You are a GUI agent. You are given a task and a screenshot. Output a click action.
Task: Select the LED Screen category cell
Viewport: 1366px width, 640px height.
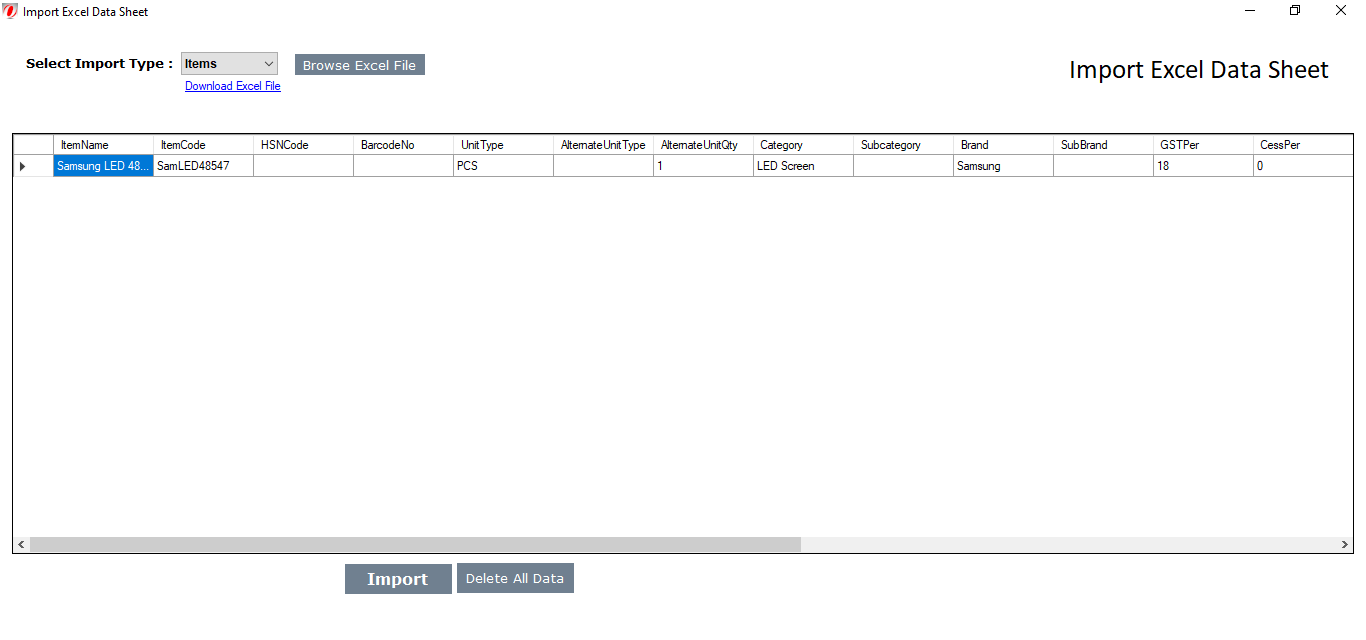click(804, 166)
